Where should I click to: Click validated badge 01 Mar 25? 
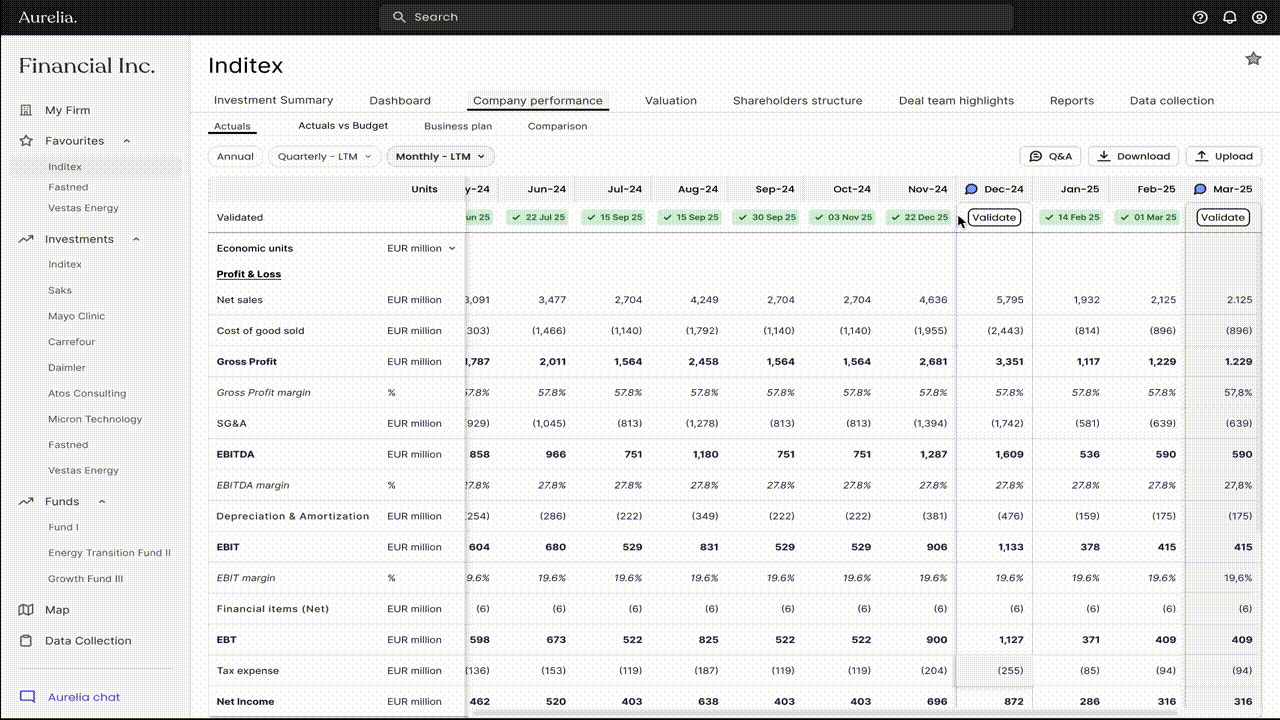pyautogui.click(x=1146, y=217)
